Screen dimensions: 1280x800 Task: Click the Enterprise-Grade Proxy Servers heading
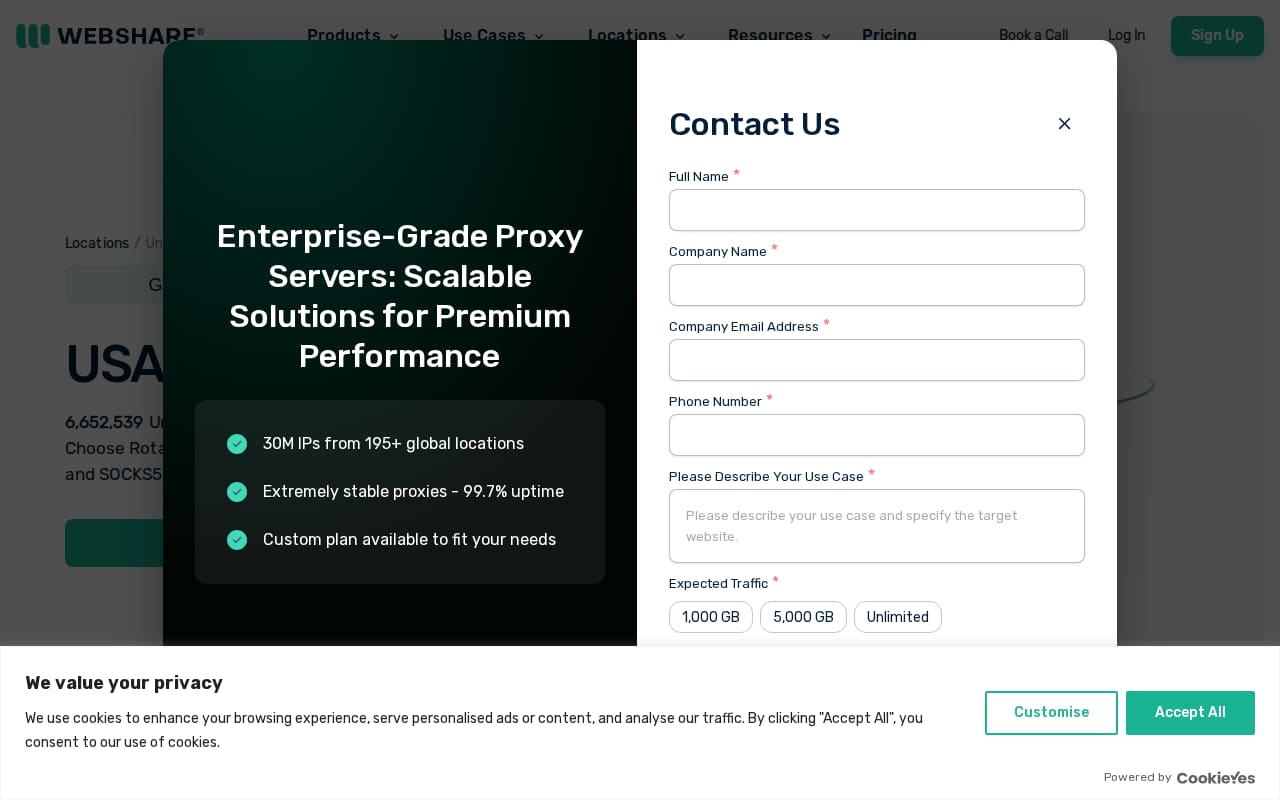pos(400,296)
